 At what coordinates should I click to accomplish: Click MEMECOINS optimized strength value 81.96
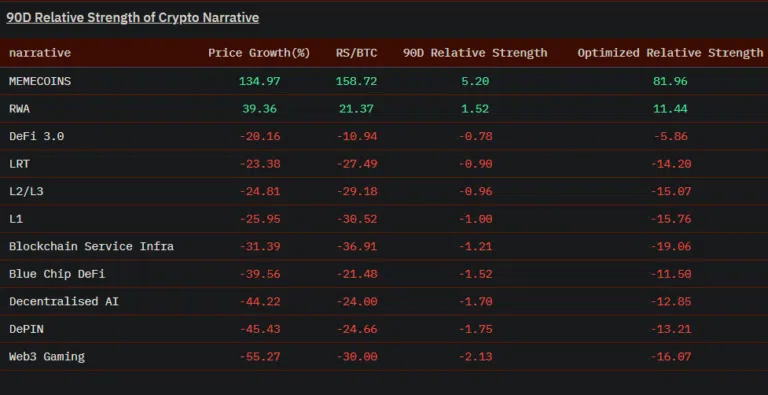click(670, 81)
